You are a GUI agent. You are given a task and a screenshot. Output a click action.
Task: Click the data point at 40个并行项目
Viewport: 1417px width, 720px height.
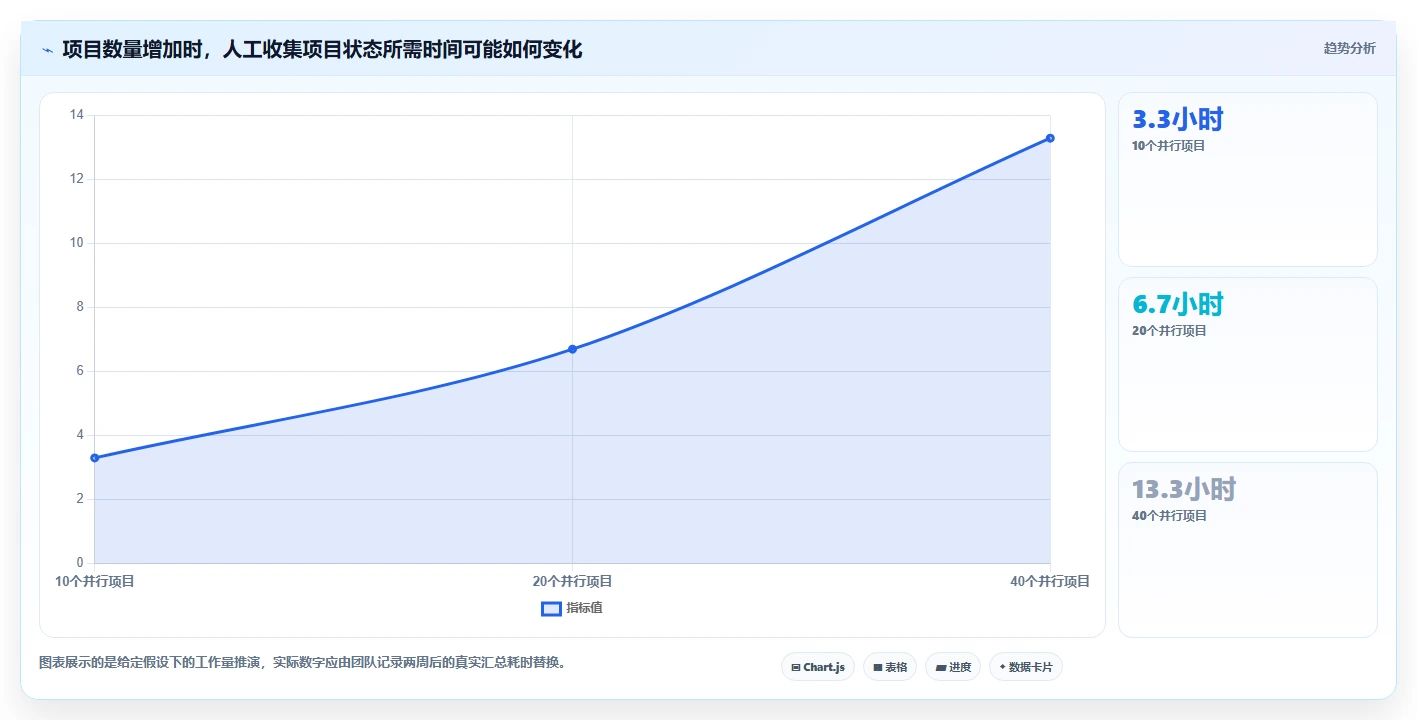1050,138
